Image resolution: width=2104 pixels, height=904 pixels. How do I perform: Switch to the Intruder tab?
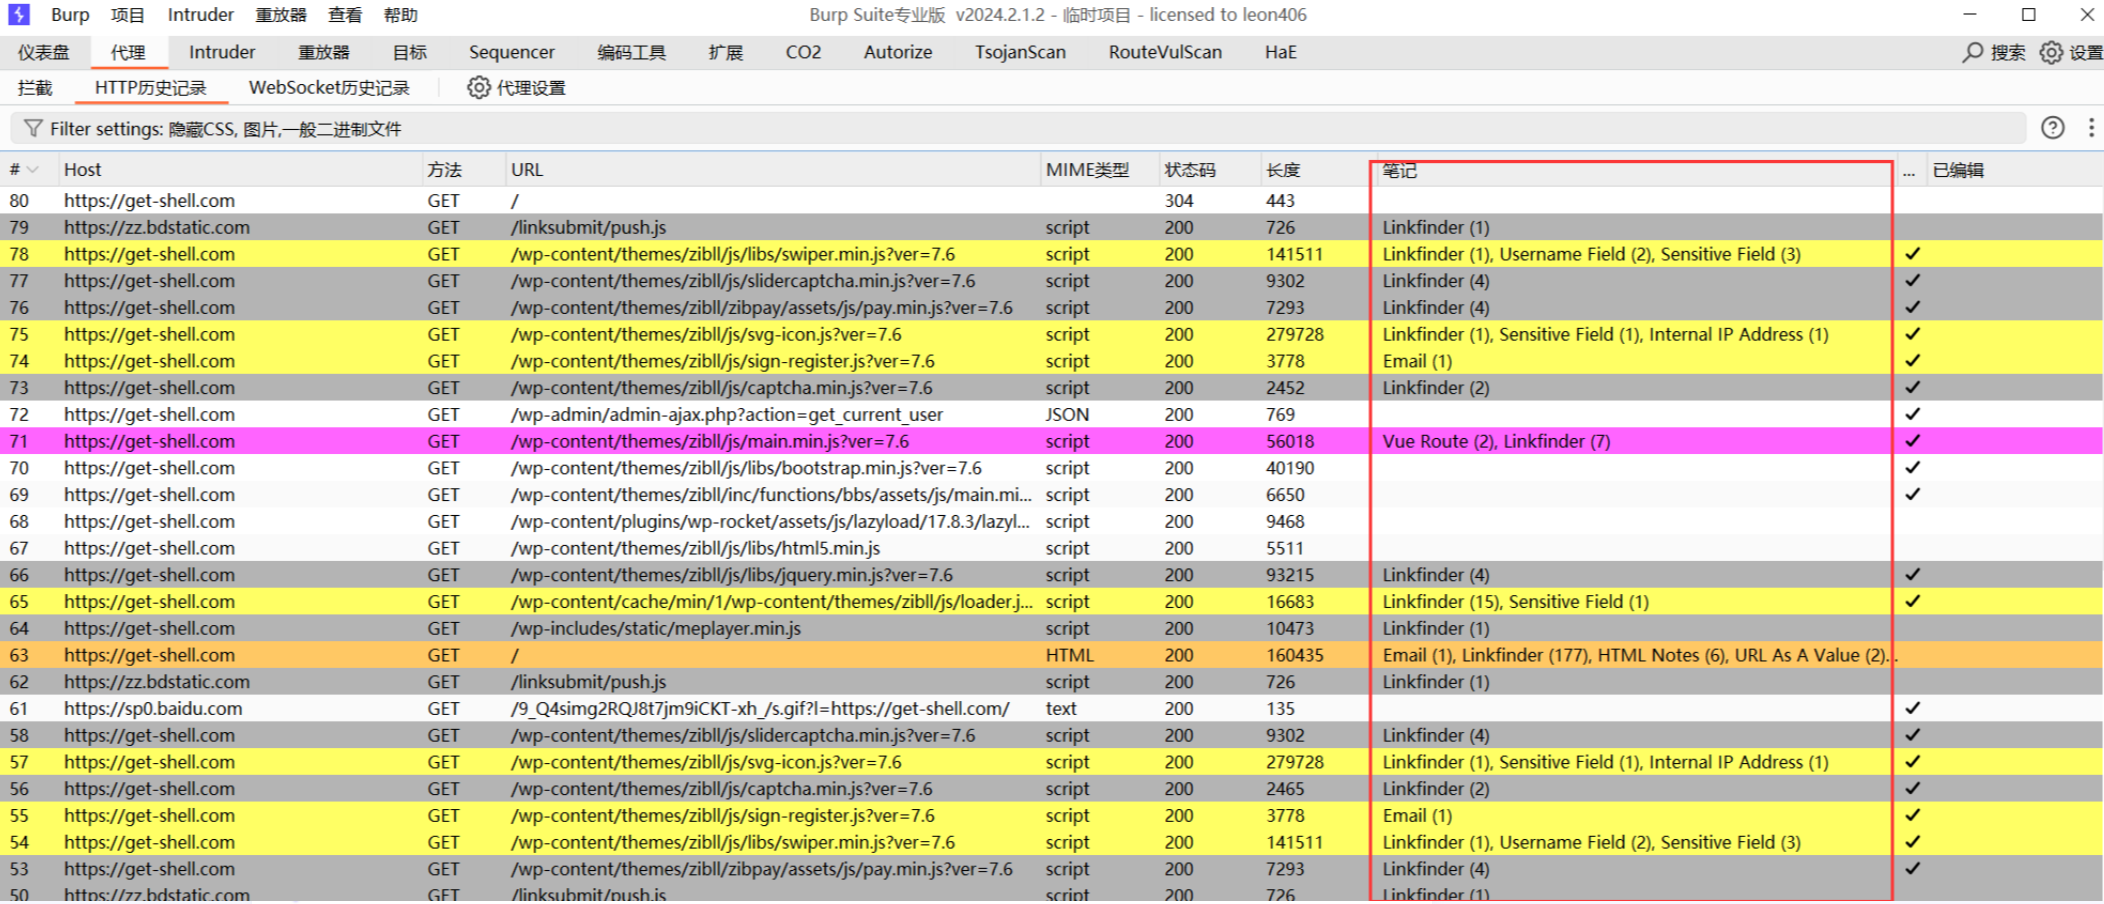(x=221, y=52)
